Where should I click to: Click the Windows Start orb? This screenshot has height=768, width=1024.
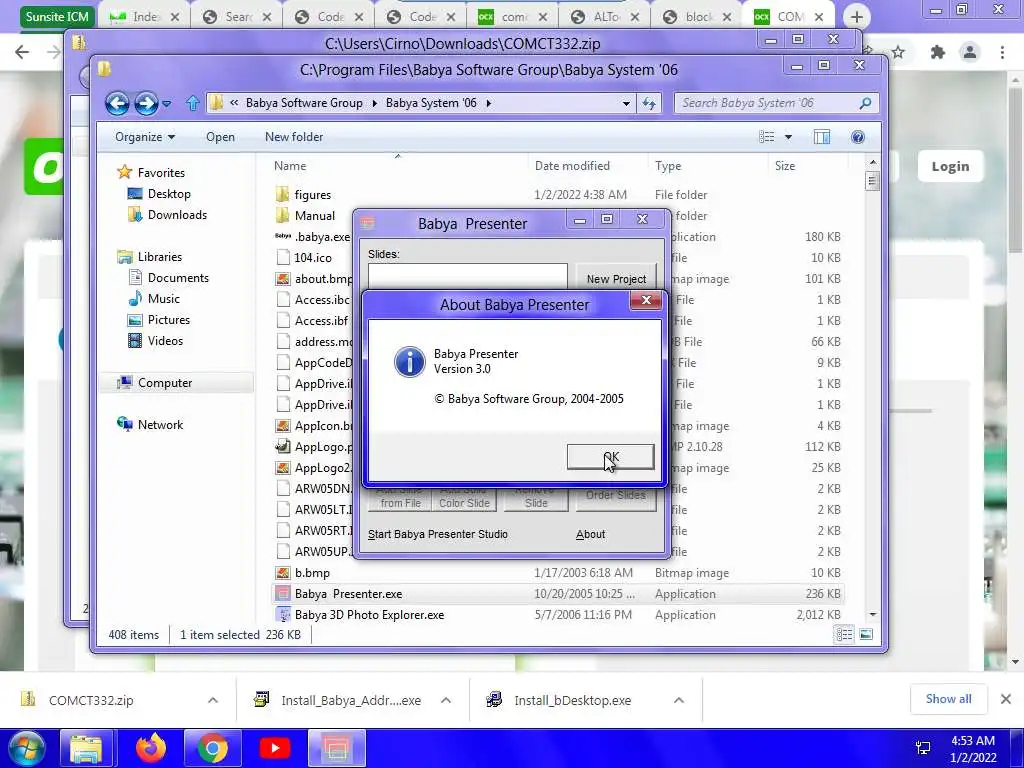tap(26, 748)
